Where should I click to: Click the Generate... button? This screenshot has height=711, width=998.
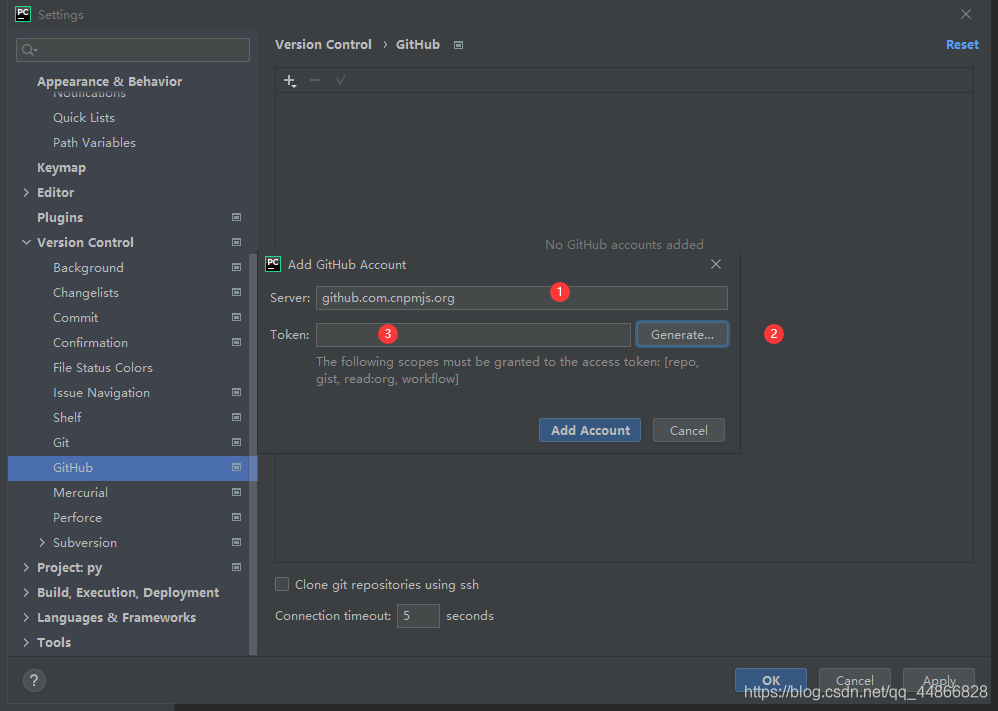682,333
